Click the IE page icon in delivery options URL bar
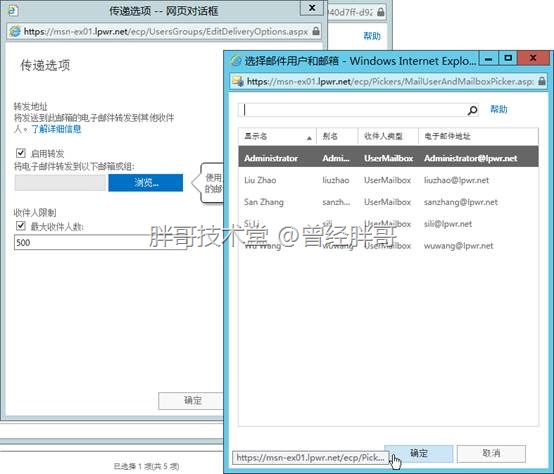The width and height of the screenshot is (554, 474). point(15,31)
